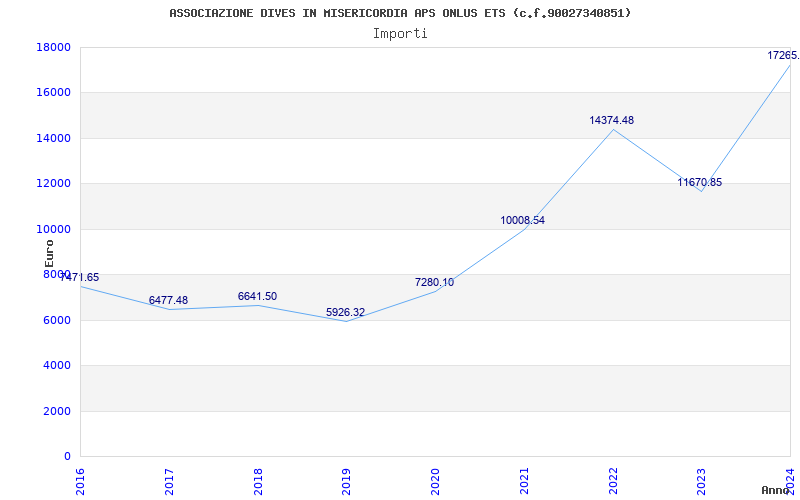
Task: Click the x-axis year 2020
Action: tap(435, 482)
